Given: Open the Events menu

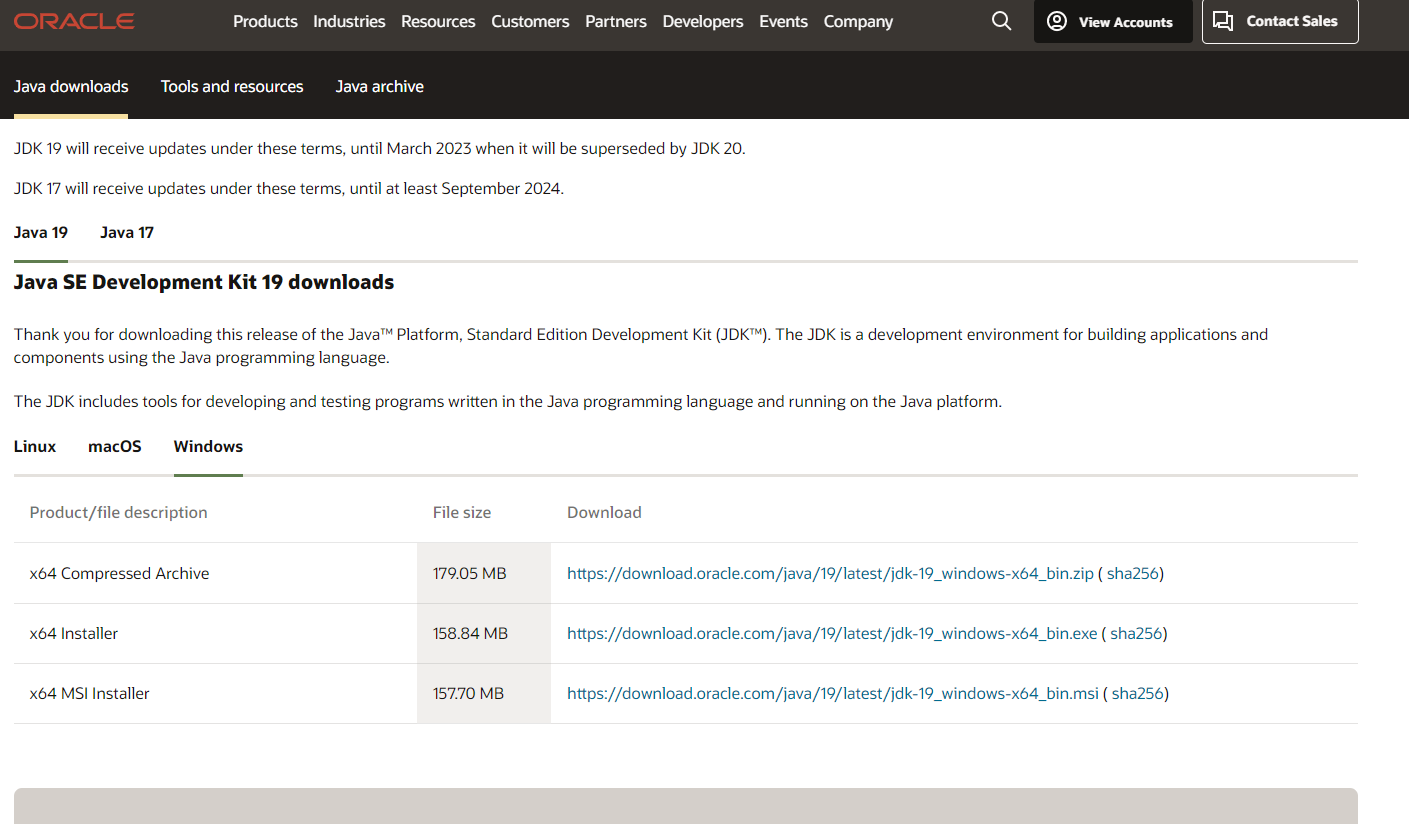Looking at the screenshot, I should tap(783, 21).
